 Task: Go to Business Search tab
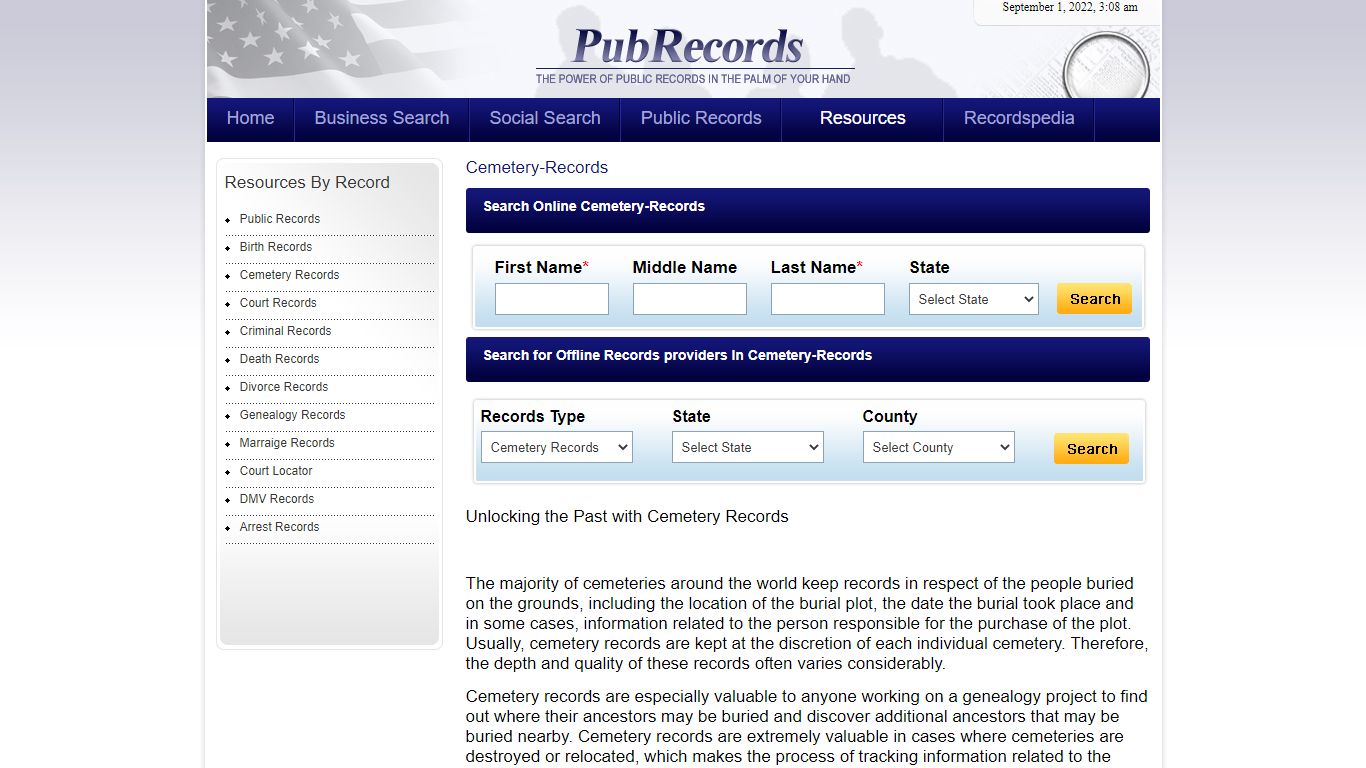click(x=382, y=118)
